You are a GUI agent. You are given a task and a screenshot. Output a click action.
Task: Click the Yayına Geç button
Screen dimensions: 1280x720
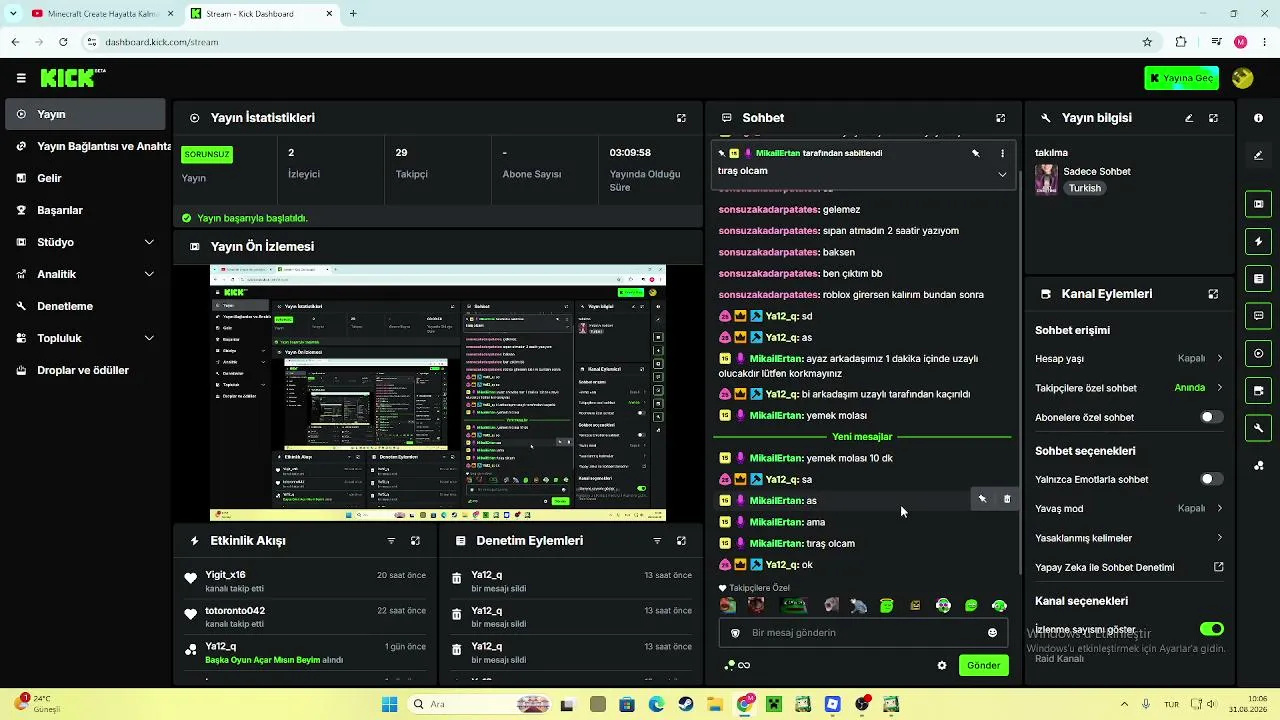tap(1181, 78)
